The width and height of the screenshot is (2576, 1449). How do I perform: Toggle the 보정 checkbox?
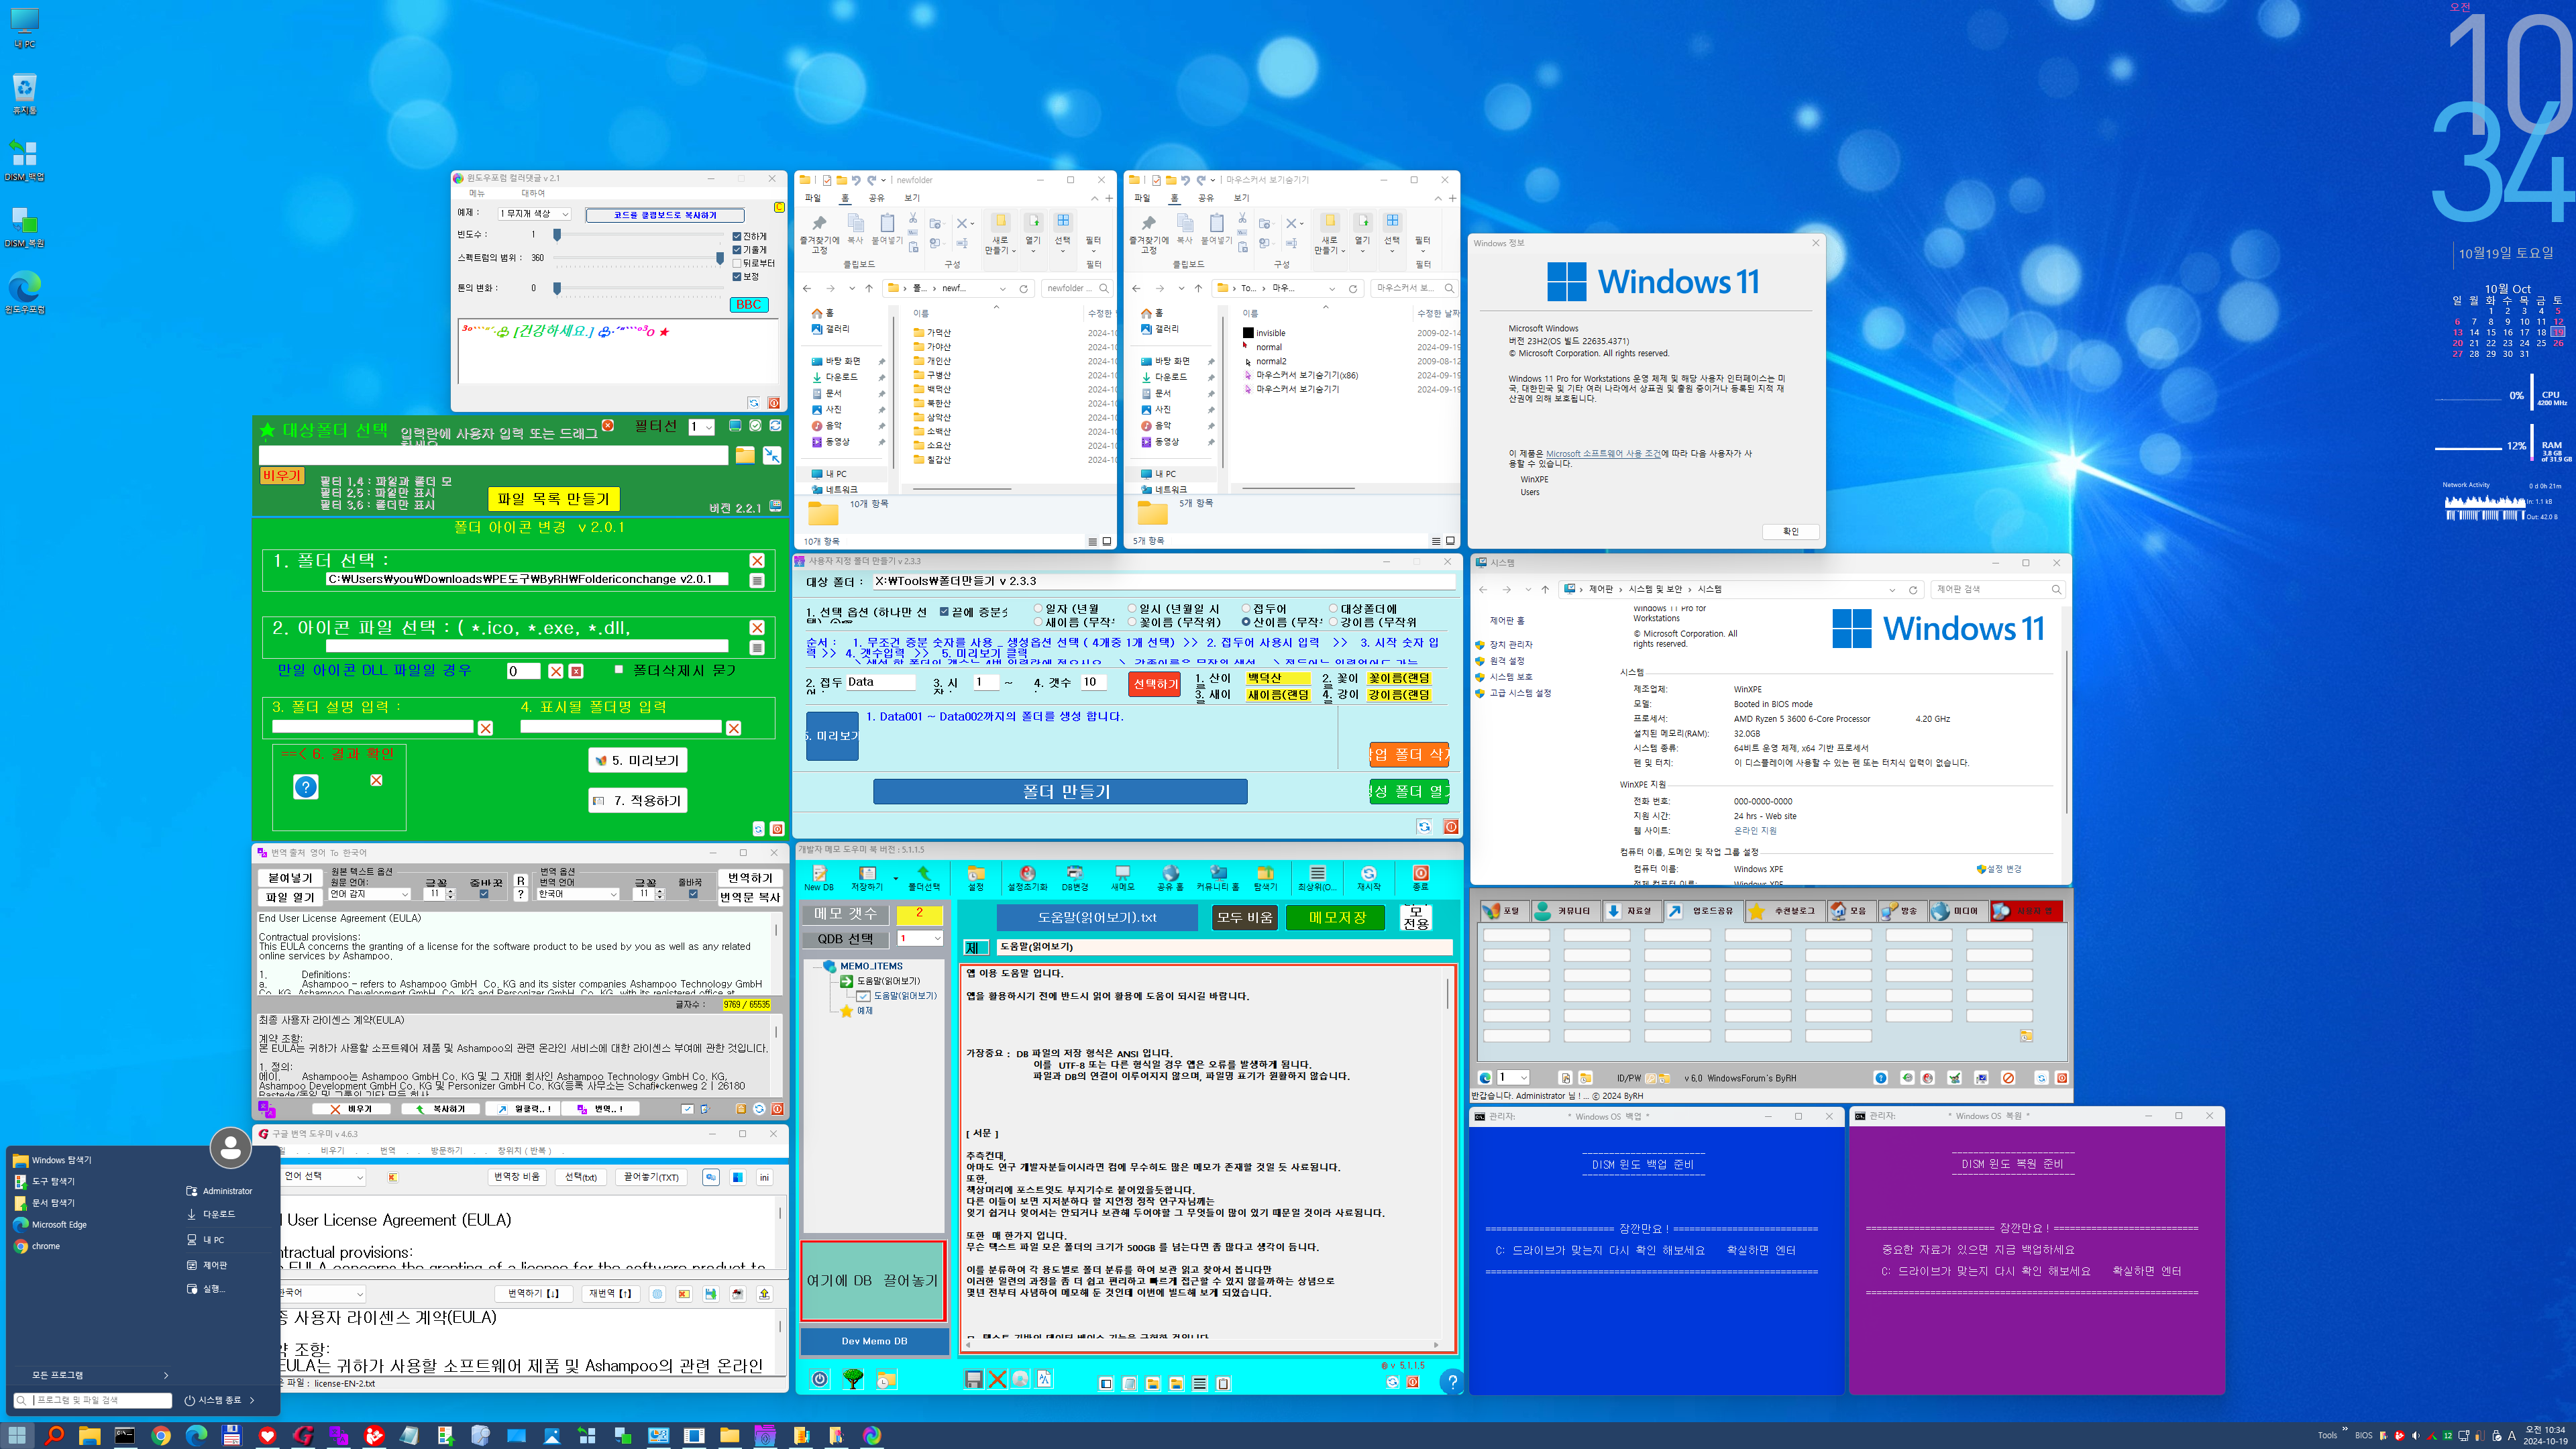tap(737, 277)
